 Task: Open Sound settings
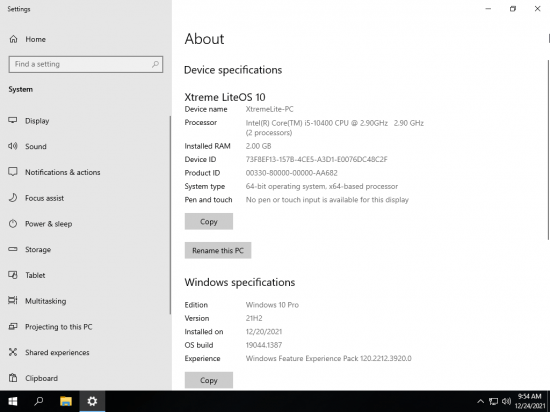[85, 146]
